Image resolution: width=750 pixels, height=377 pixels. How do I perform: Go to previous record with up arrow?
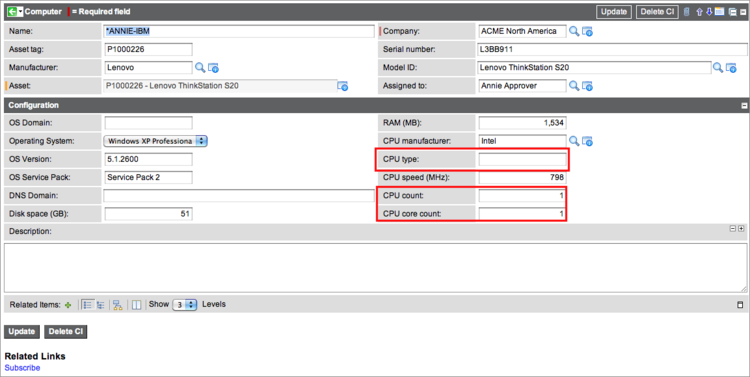click(x=699, y=12)
